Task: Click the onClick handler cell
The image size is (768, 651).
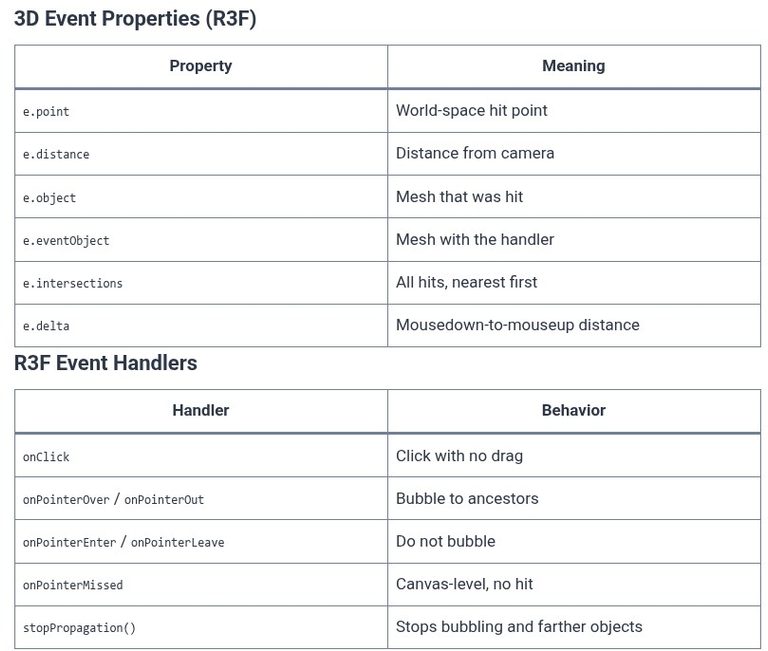Action: coord(201,456)
